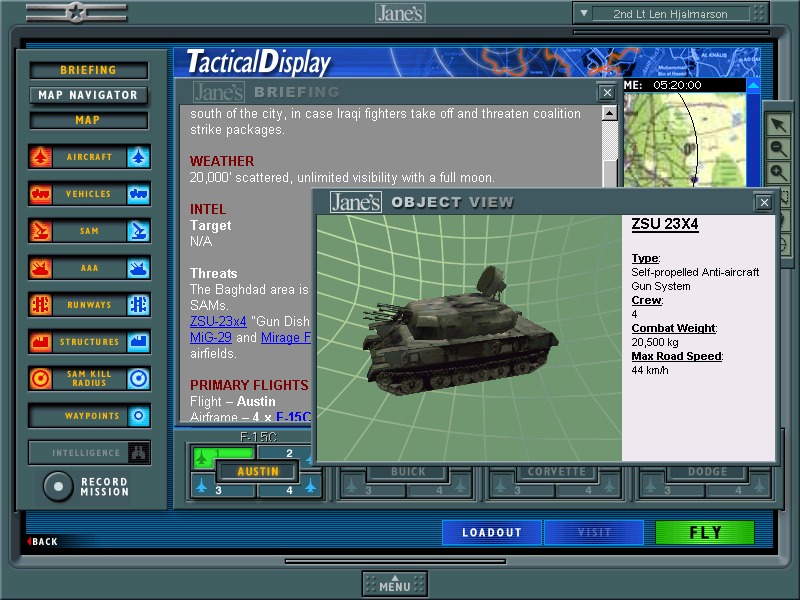Screen dimensions: 800x600
Task: Click the Jane's logo at top center
Action: pyautogui.click(x=401, y=13)
